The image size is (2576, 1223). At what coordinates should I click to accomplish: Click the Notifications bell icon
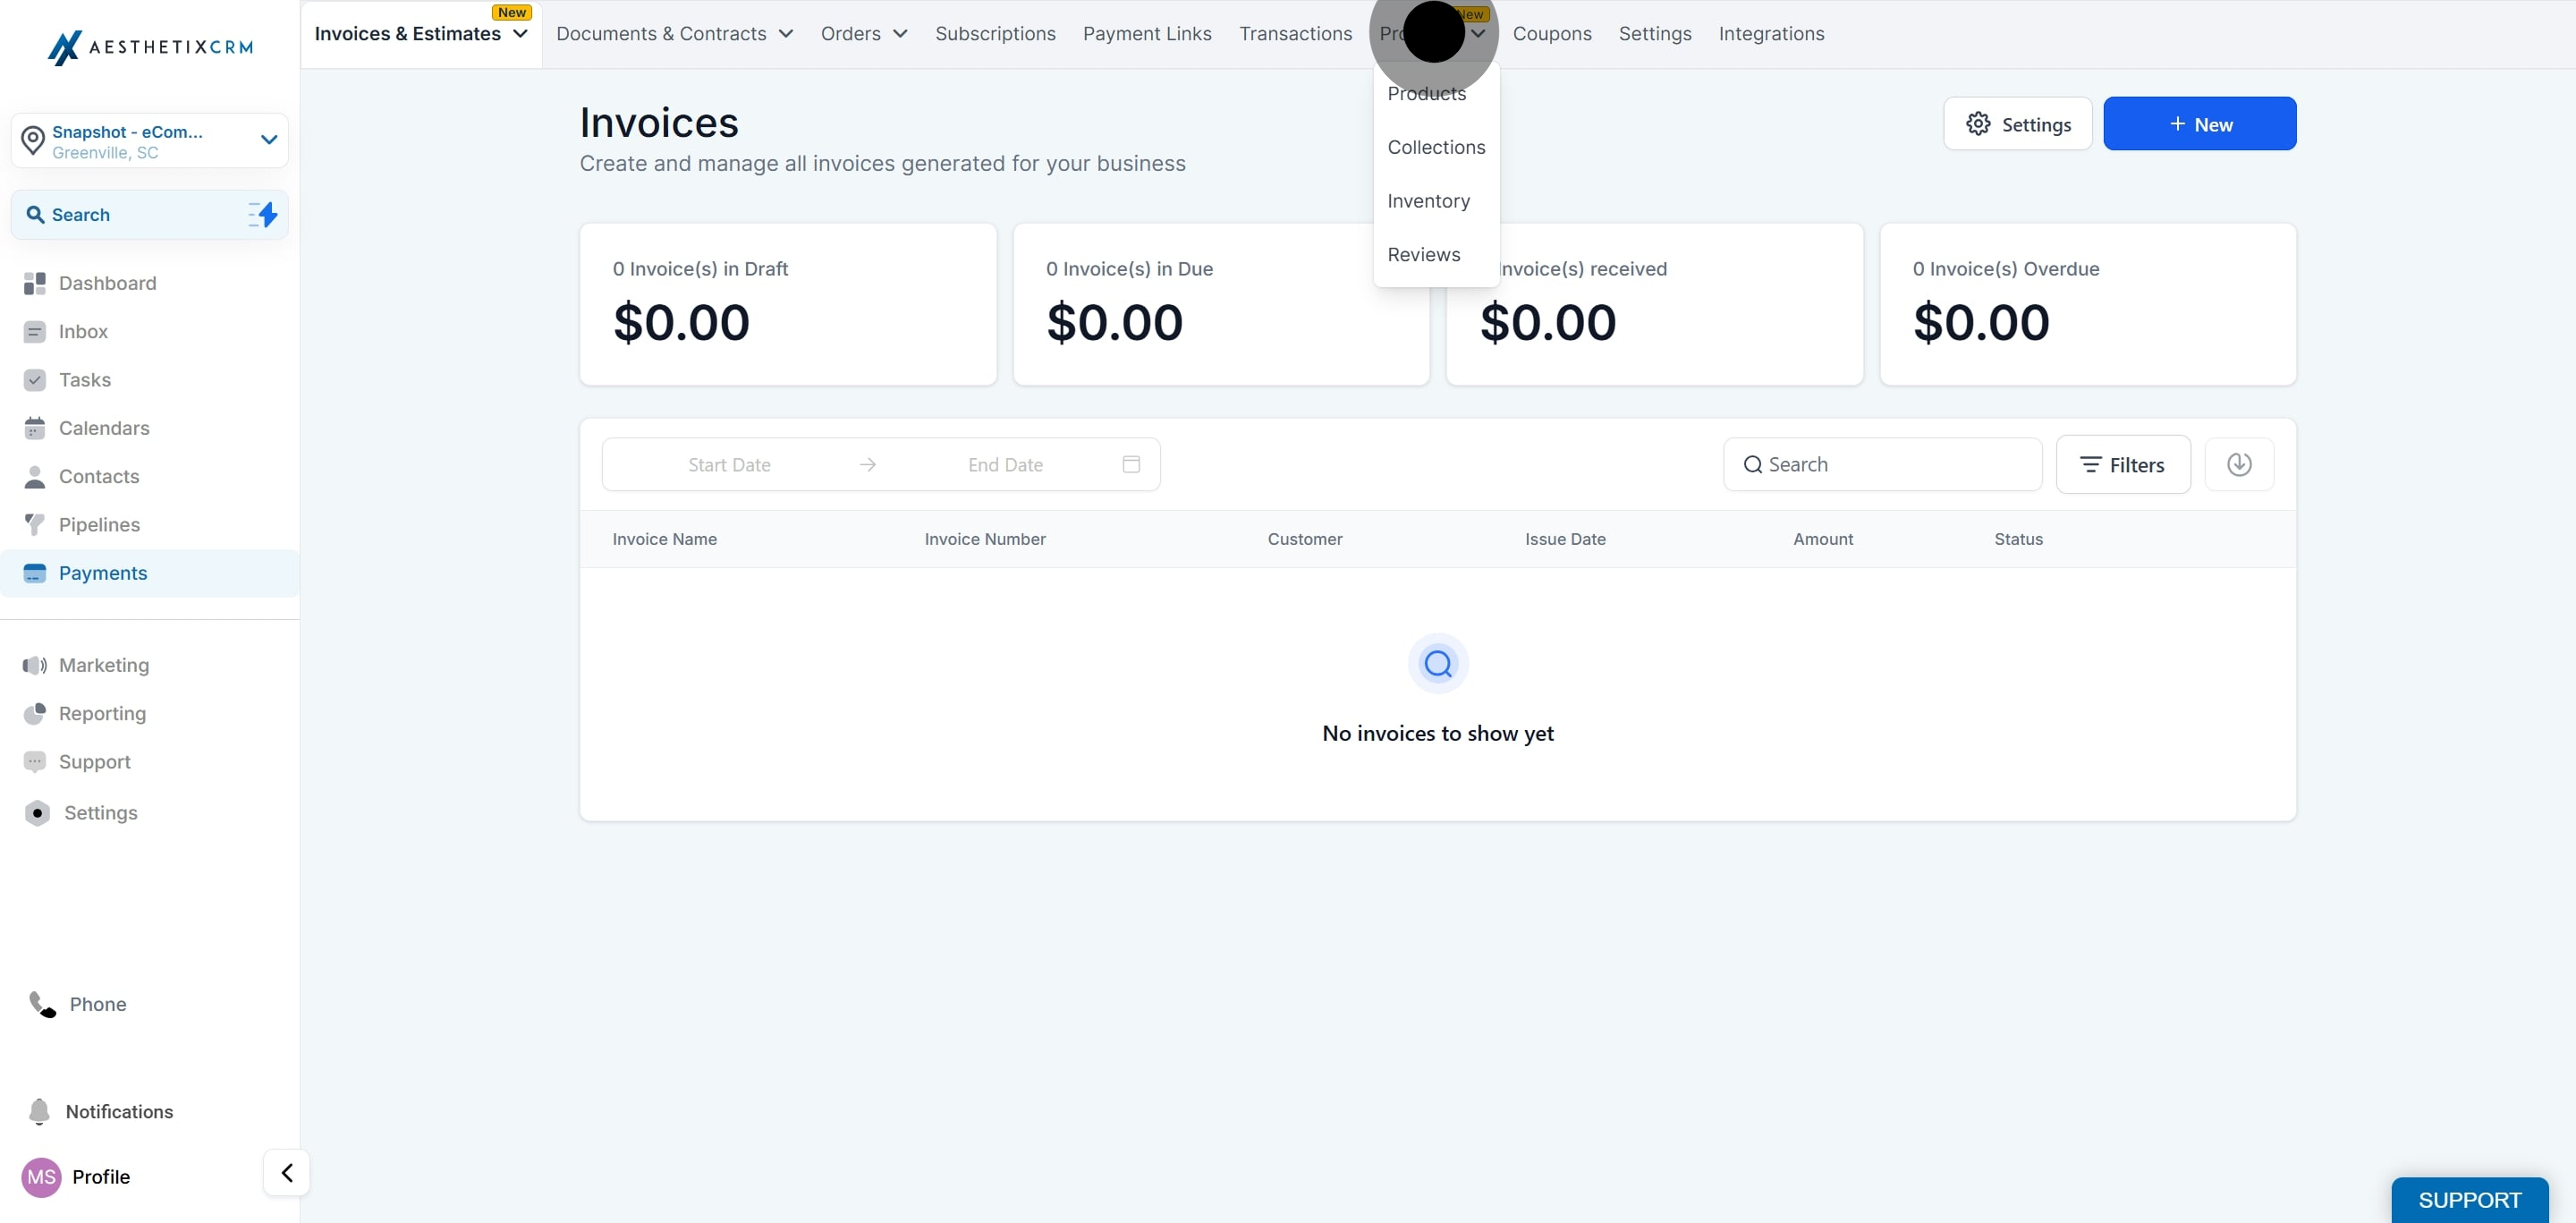[x=39, y=1111]
